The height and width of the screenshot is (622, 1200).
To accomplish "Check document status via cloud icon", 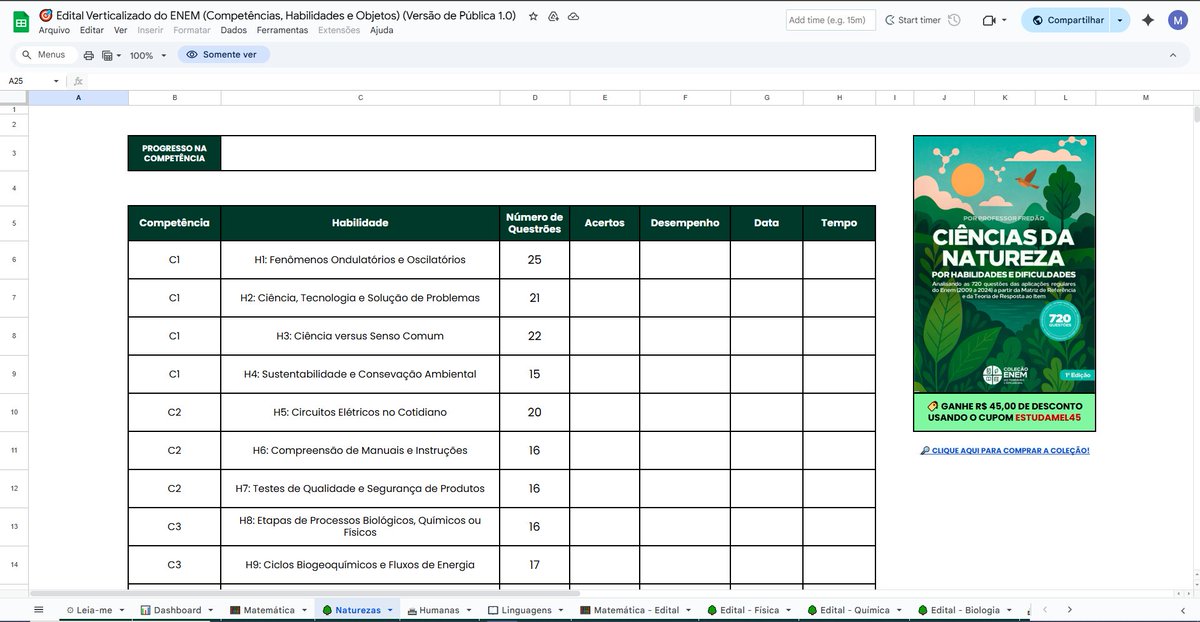I will pos(573,16).
